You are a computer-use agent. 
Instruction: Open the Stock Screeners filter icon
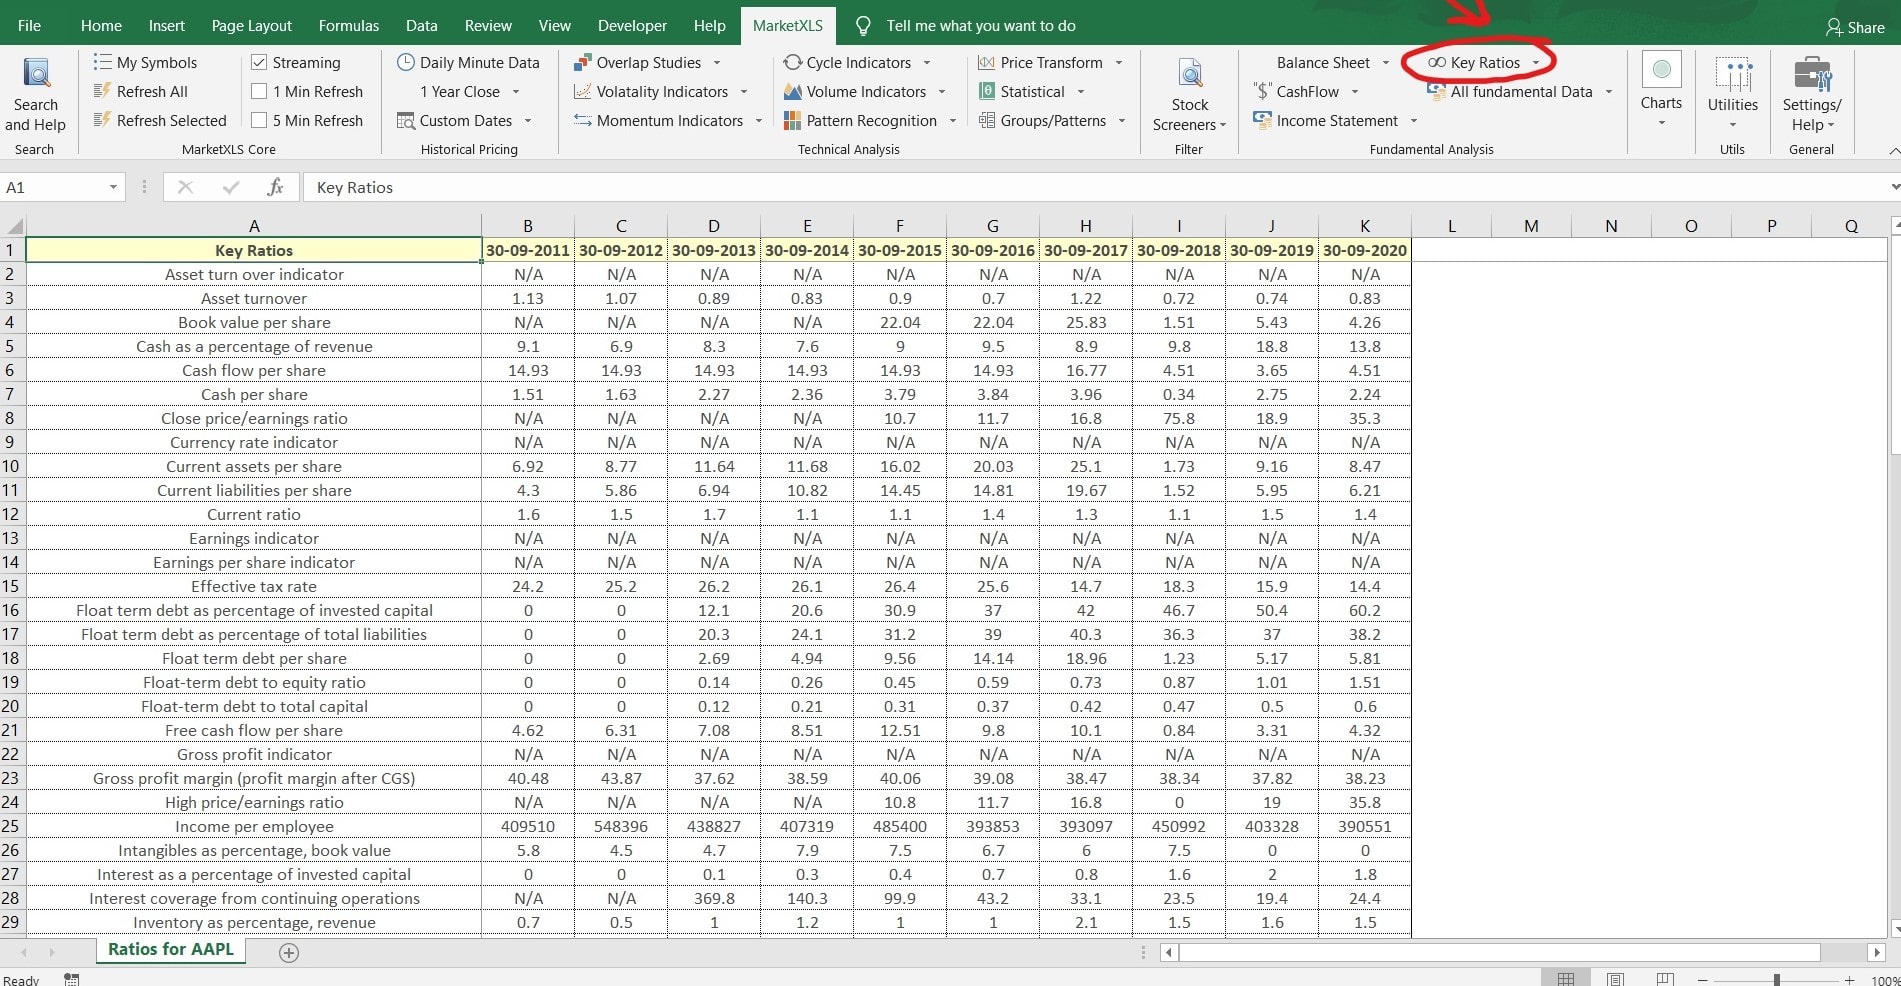tap(1190, 74)
